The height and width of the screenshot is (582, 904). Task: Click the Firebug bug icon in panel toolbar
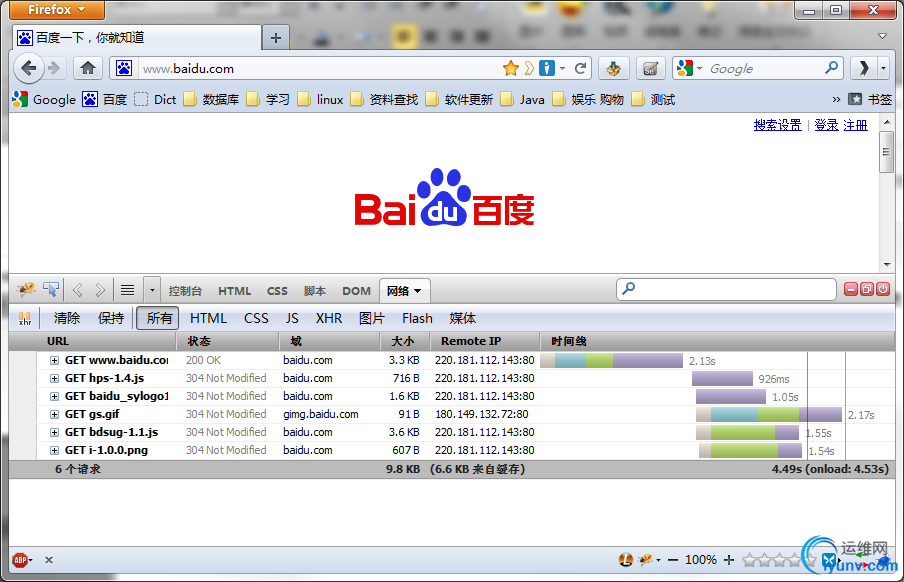26,290
